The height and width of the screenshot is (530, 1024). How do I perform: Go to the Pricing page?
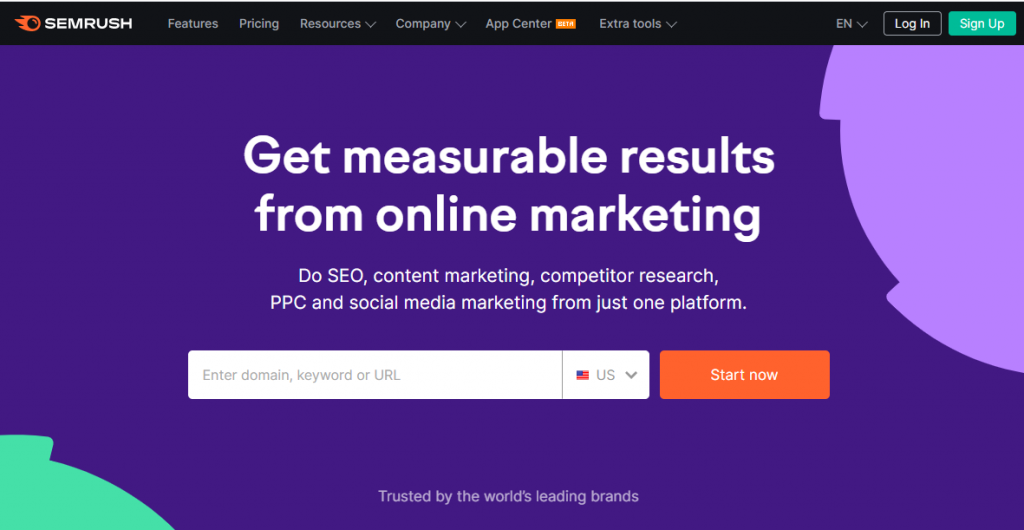(259, 23)
